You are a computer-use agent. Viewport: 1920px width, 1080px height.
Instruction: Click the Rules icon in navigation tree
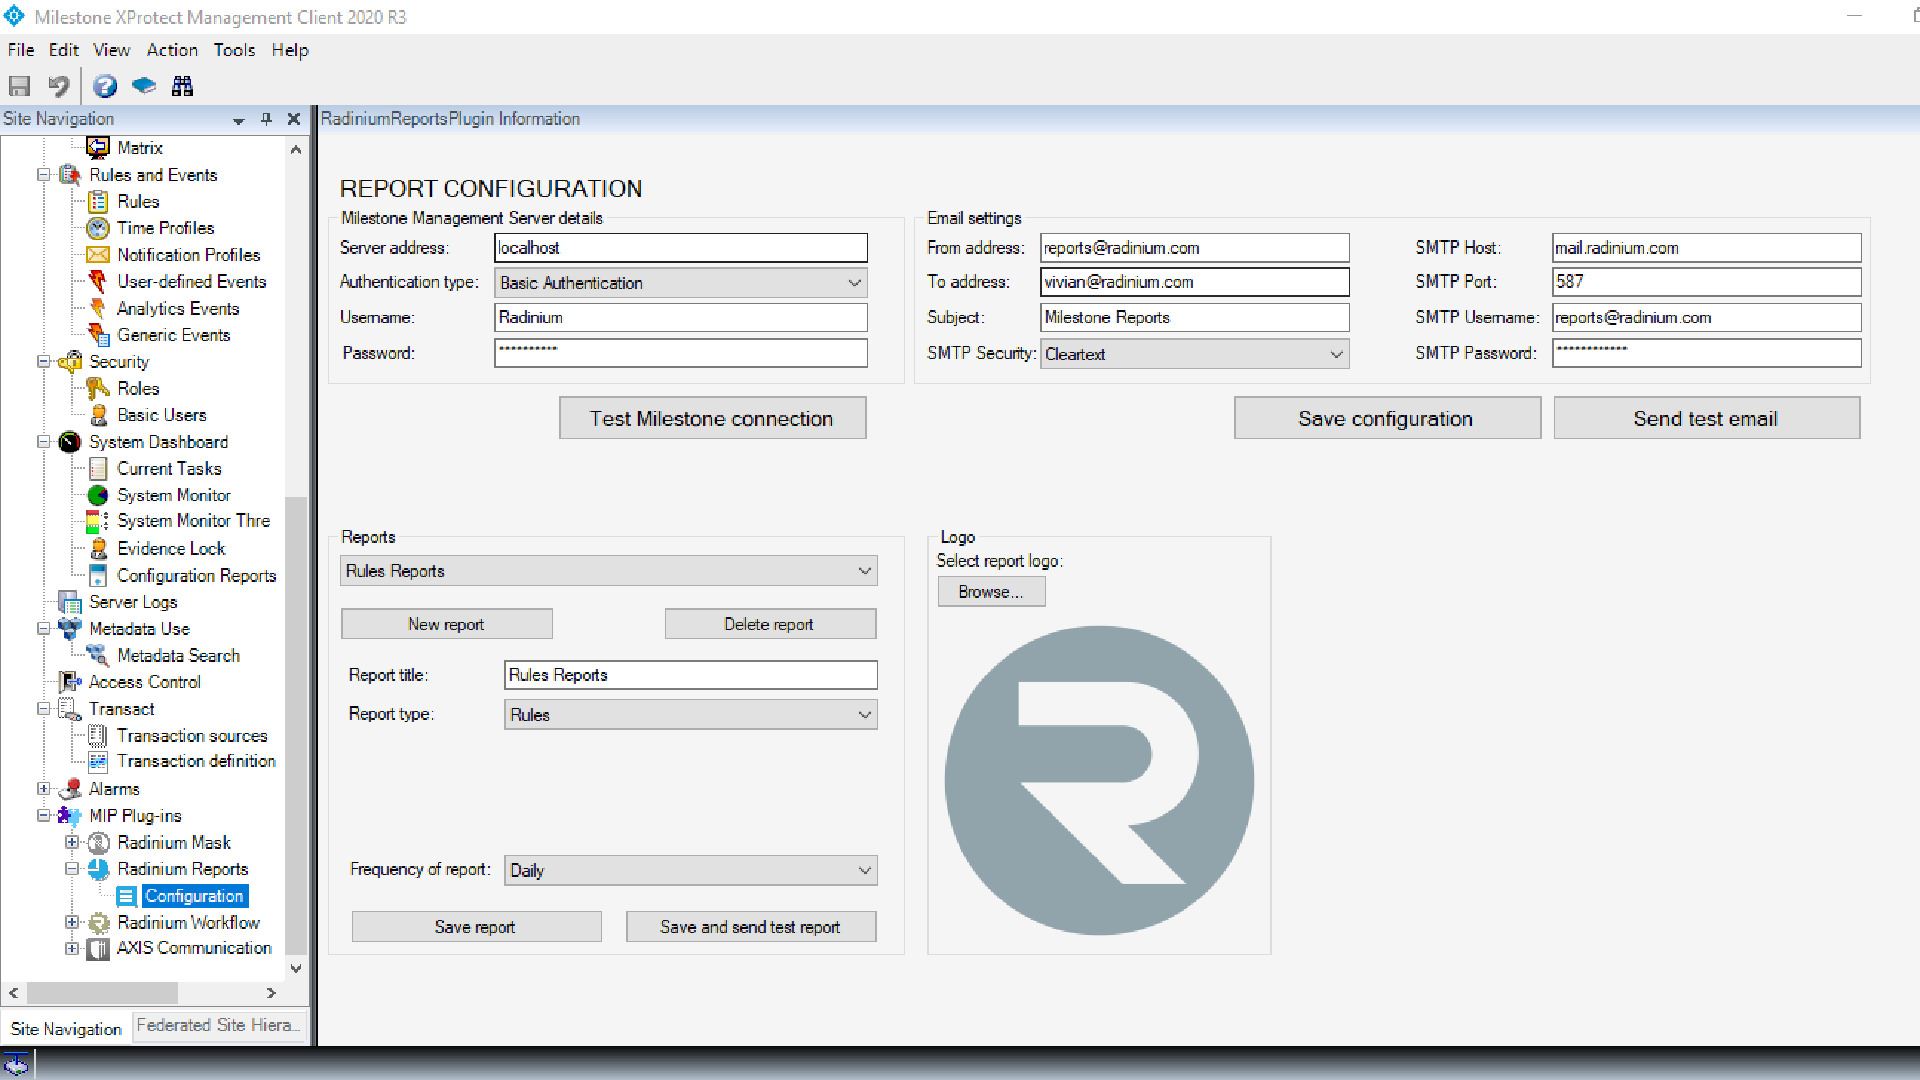coord(98,201)
